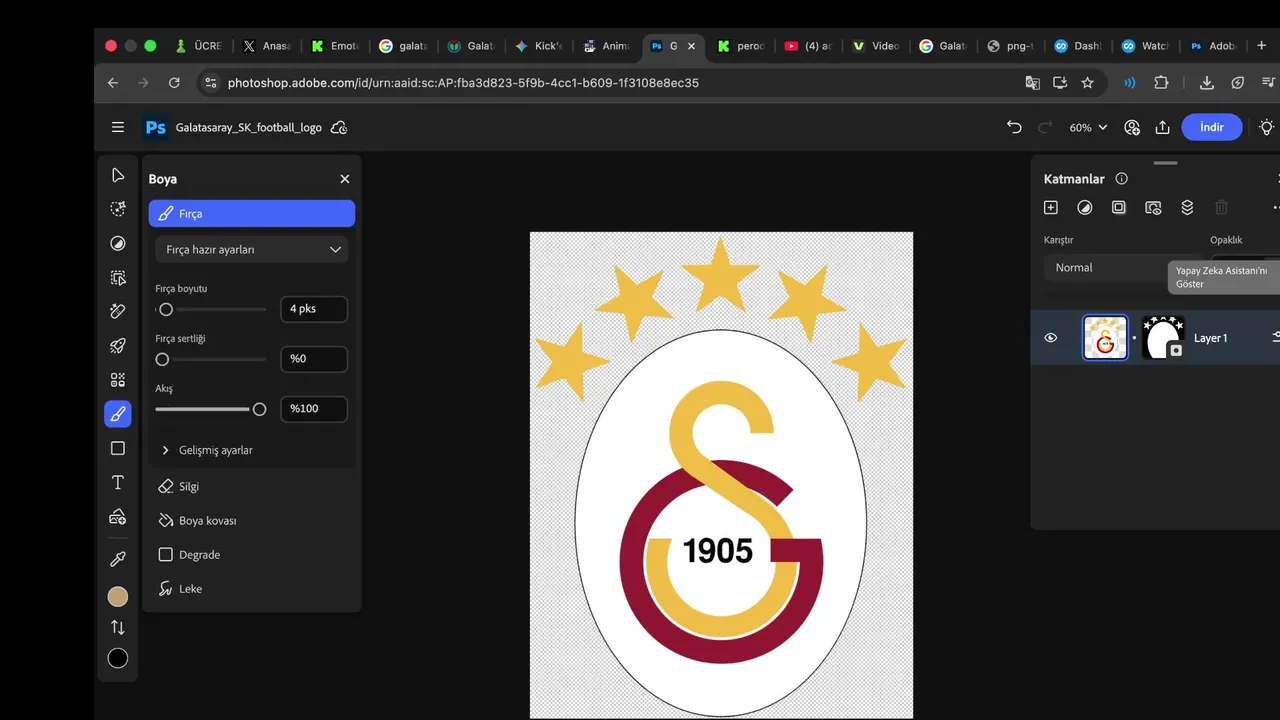Screen dimensions: 1280x720
Task: Select the Move tool arrow in toolbar
Action: (118, 175)
